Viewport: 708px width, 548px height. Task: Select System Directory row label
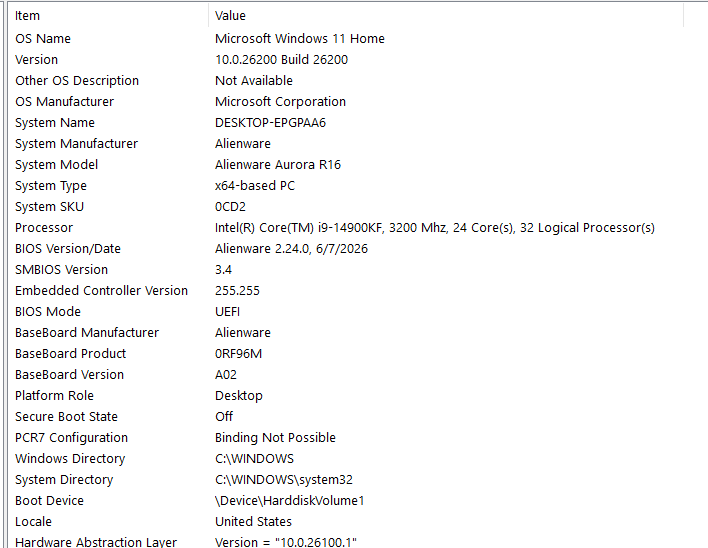point(64,479)
